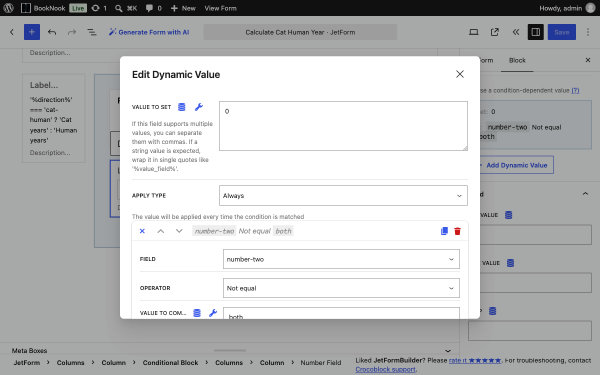
Task: Open the (?) help link
Action: tap(575, 90)
